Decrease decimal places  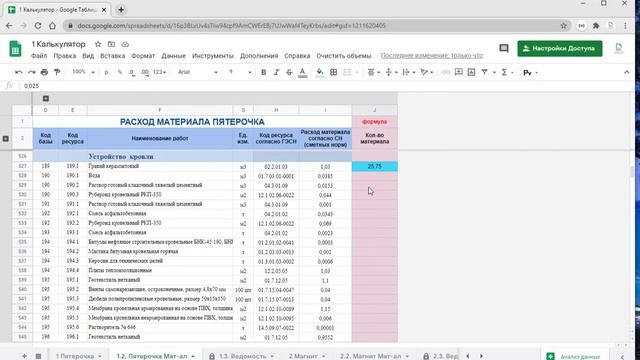[132, 72]
